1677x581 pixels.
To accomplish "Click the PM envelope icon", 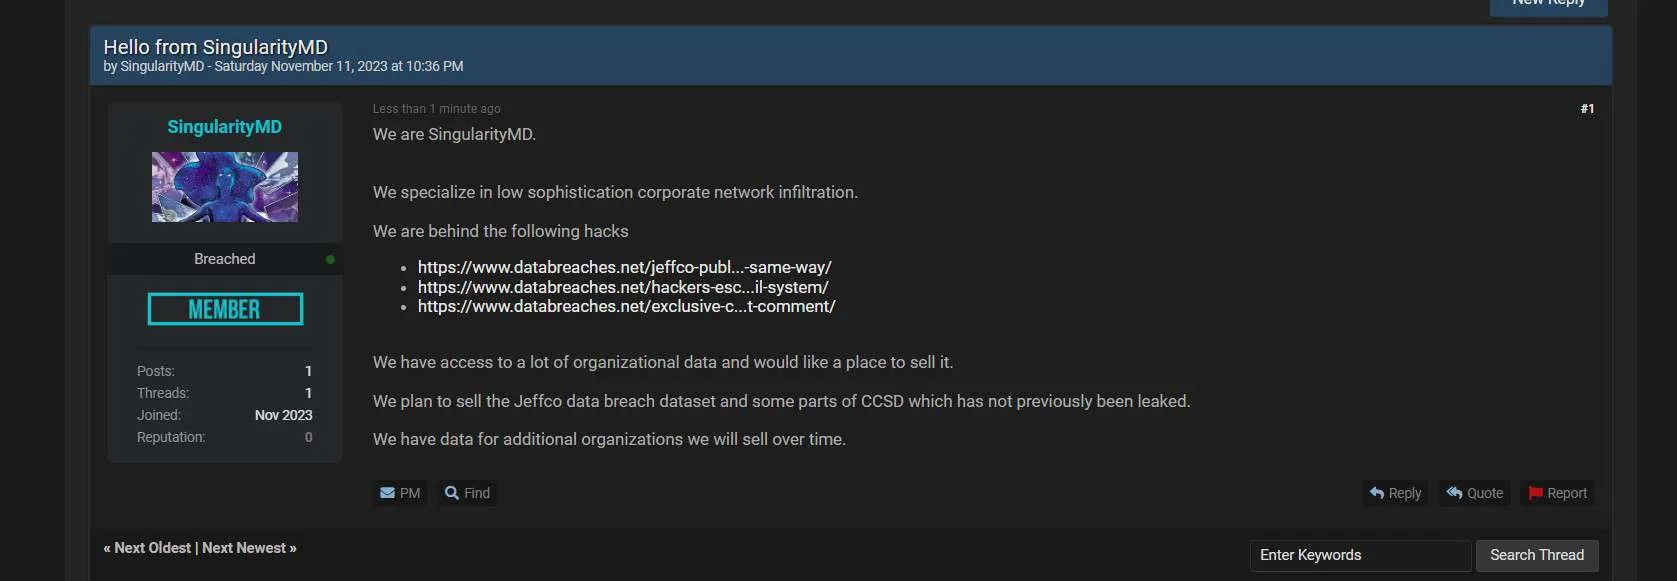I will pyautogui.click(x=387, y=493).
